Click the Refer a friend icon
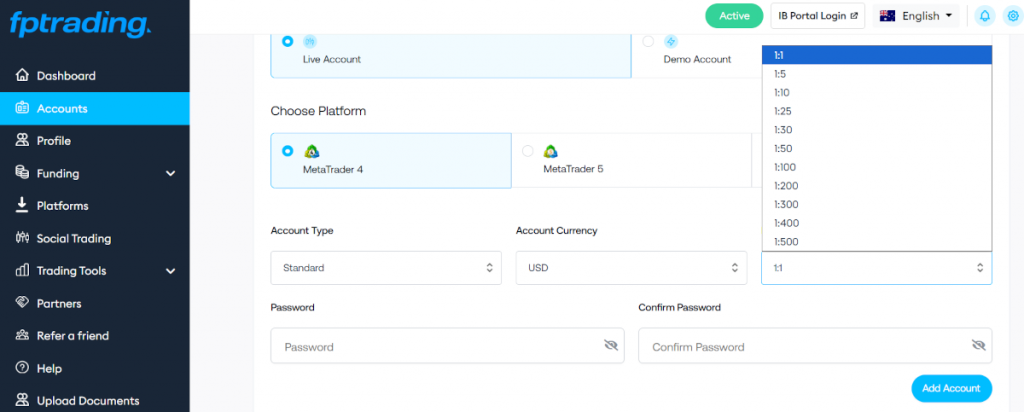The height and width of the screenshot is (412, 1024). click(22, 335)
